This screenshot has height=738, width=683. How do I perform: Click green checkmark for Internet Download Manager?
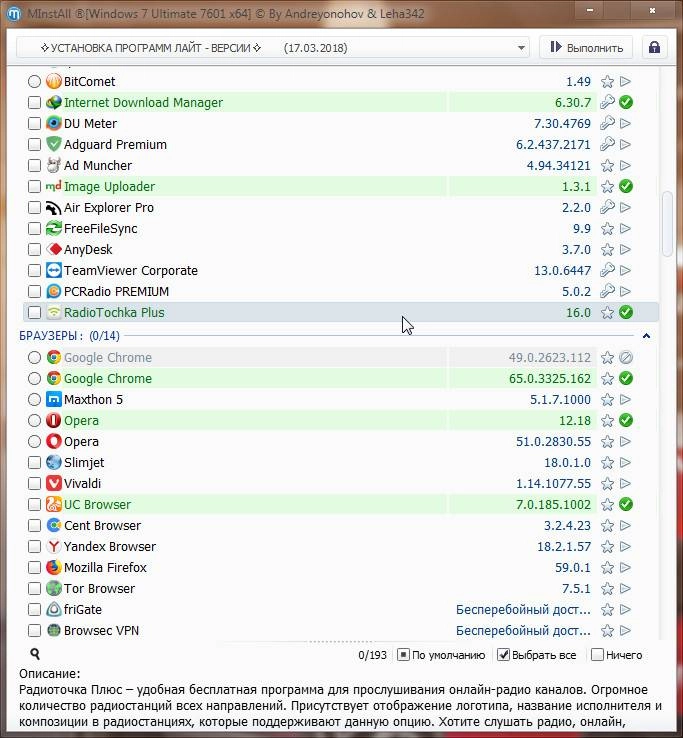click(x=626, y=102)
